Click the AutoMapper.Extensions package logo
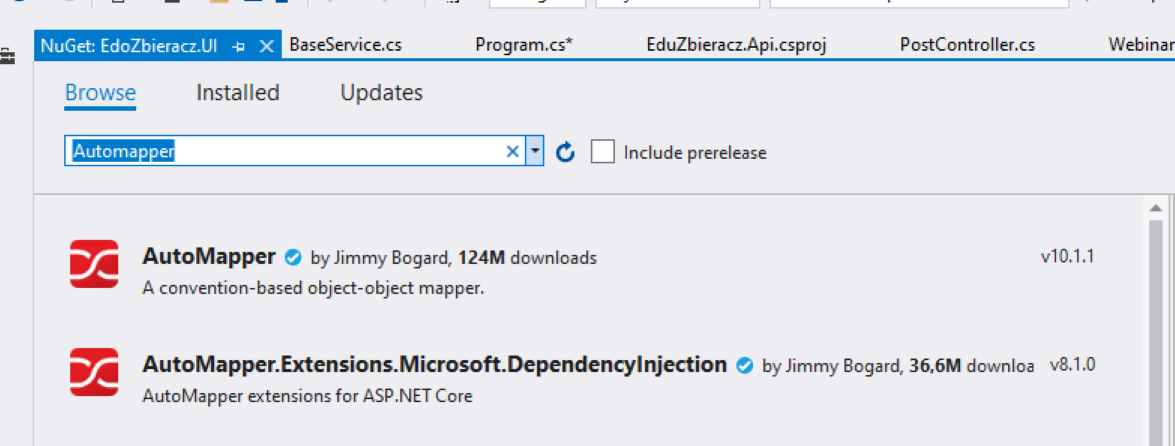 (94, 372)
